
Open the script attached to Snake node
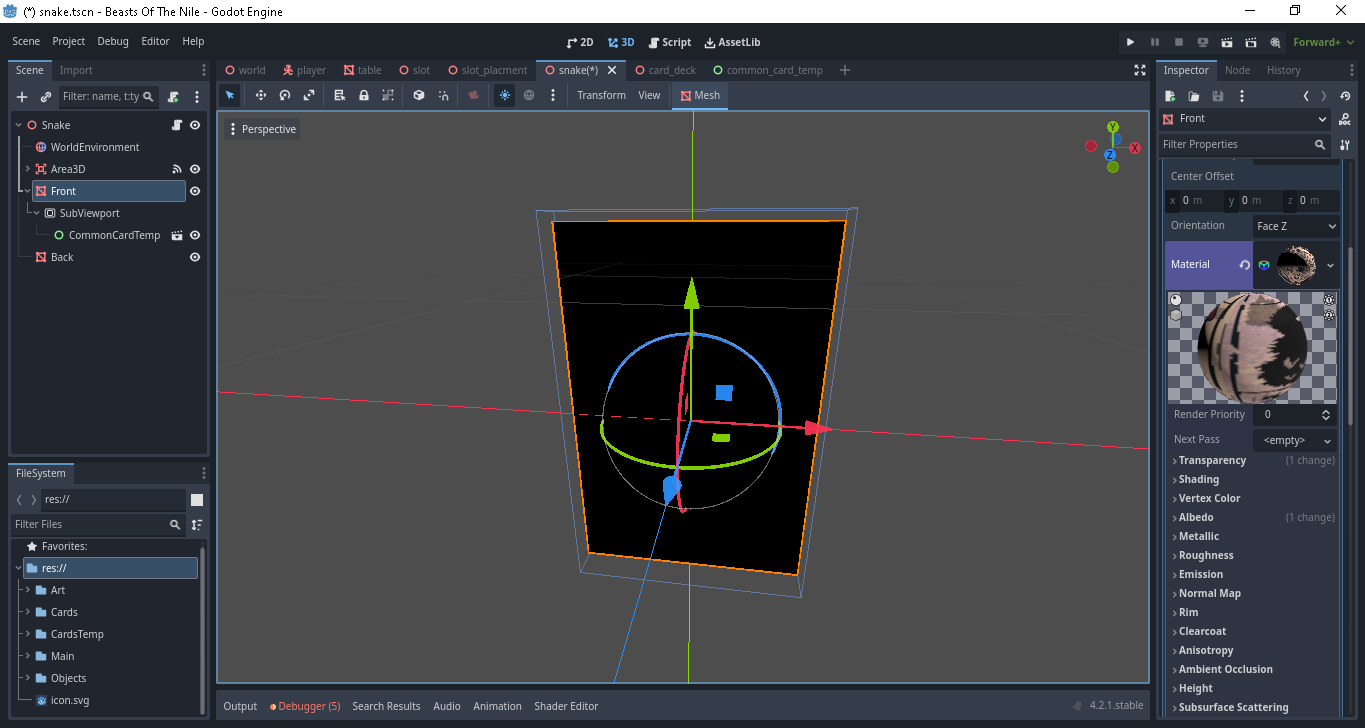click(x=177, y=125)
